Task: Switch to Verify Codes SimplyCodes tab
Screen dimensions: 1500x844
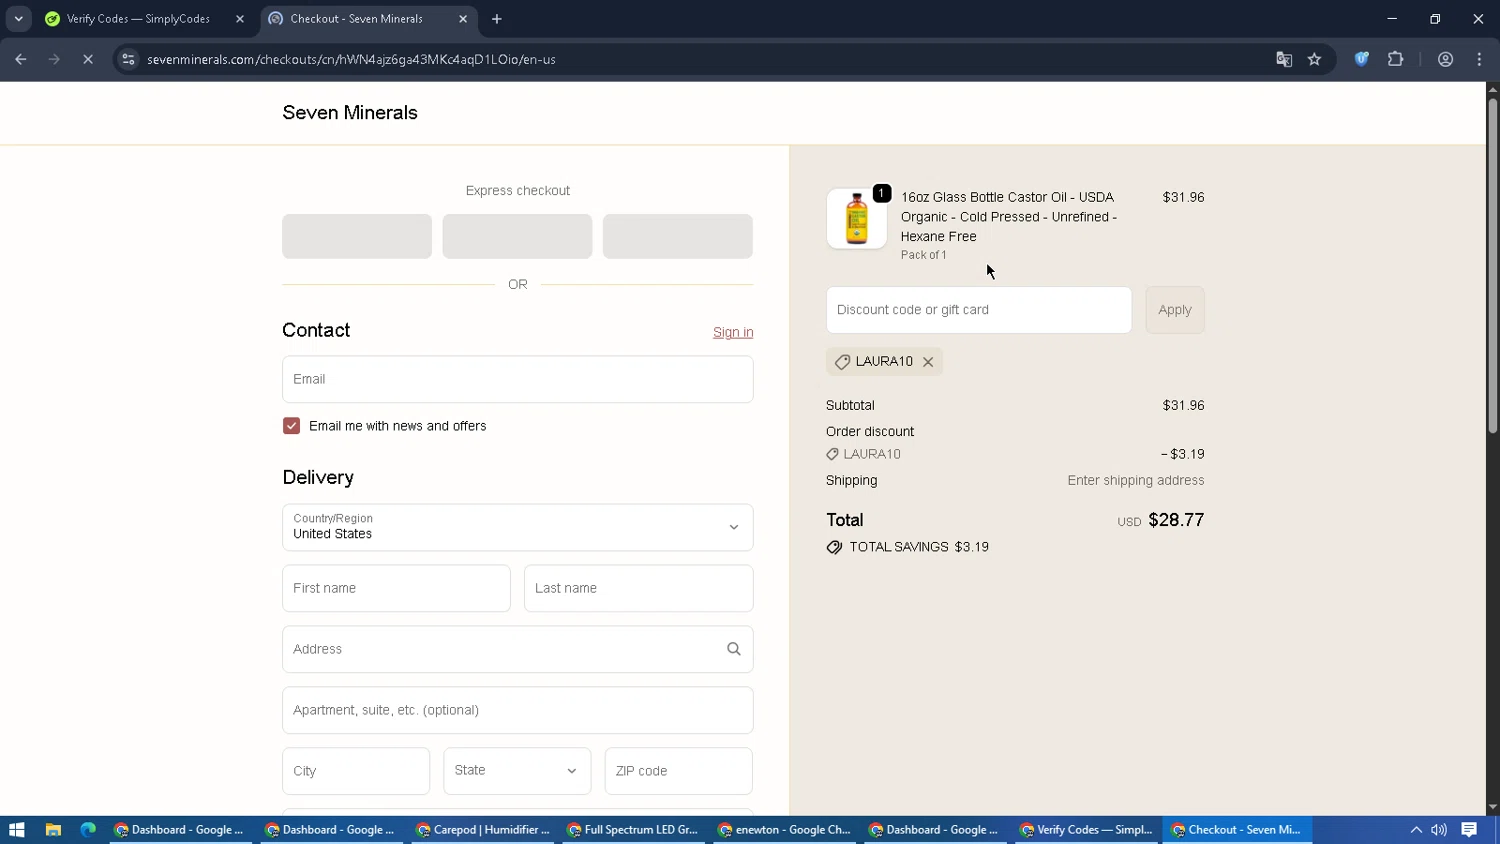Action: click(139, 19)
